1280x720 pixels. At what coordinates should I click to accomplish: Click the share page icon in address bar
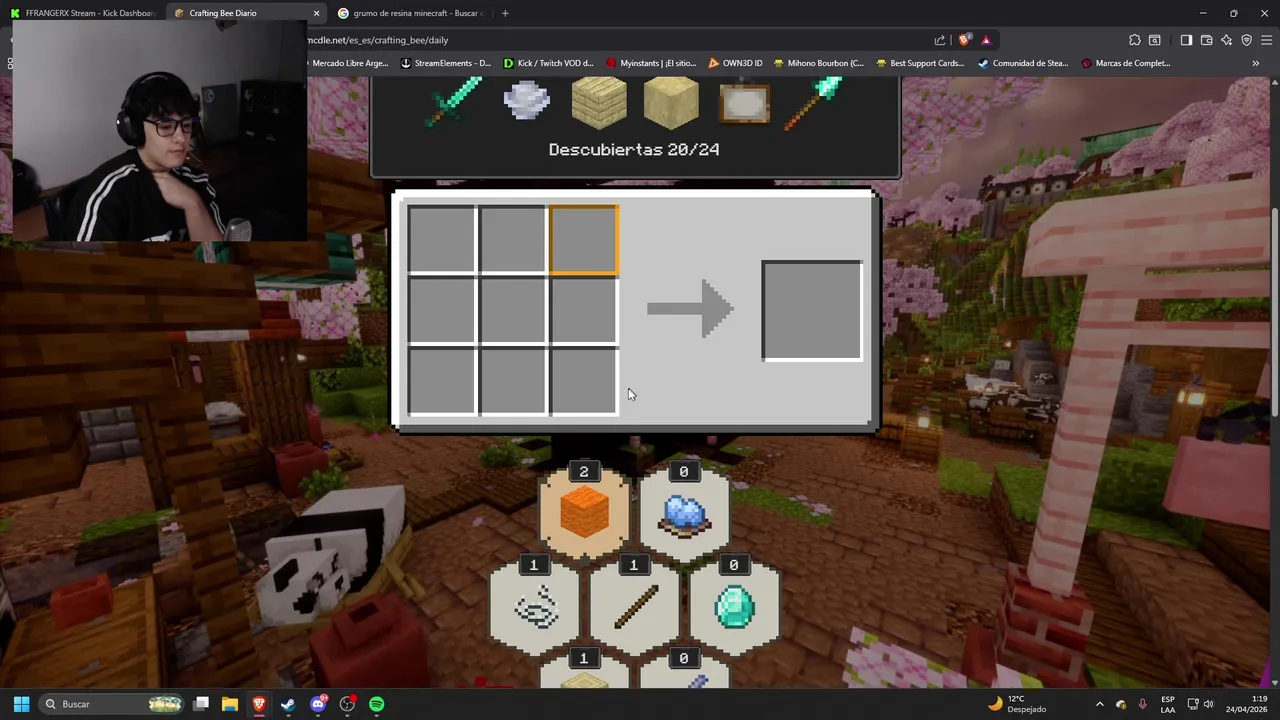(x=940, y=40)
